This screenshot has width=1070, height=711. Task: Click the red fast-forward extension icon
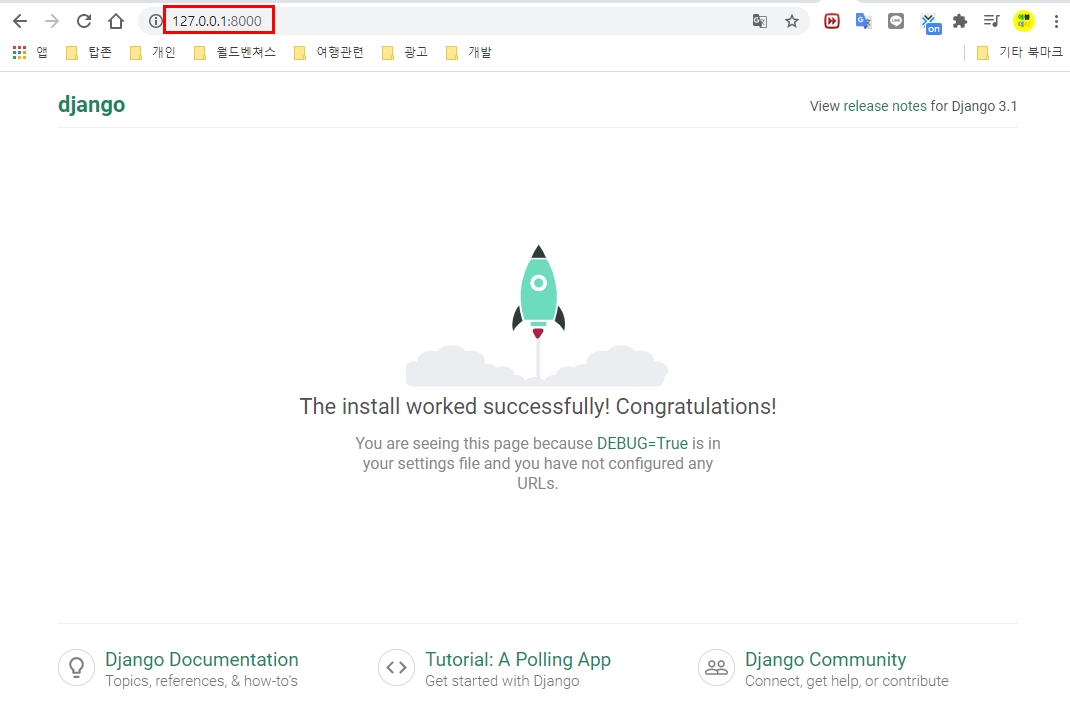click(832, 21)
